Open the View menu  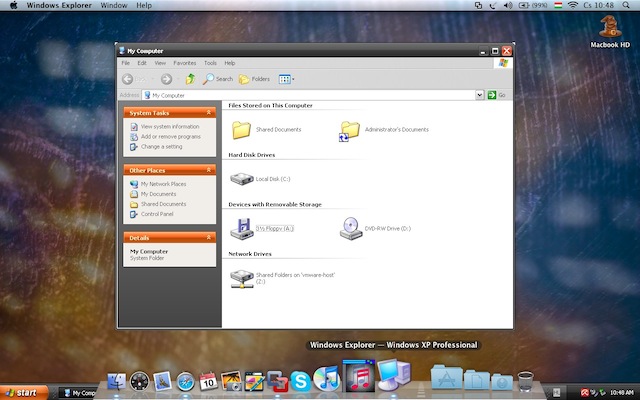[160, 63]
